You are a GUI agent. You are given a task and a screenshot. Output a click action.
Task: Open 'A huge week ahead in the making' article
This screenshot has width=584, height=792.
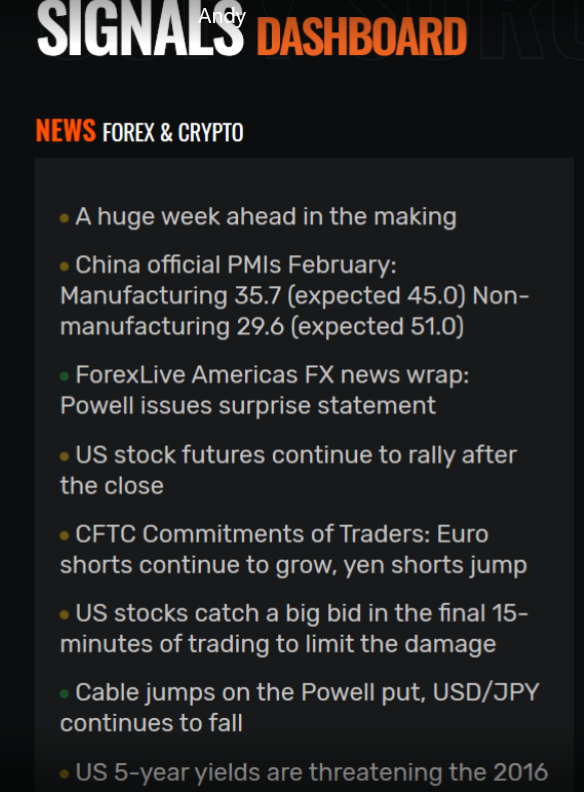[x=266, y=217]
